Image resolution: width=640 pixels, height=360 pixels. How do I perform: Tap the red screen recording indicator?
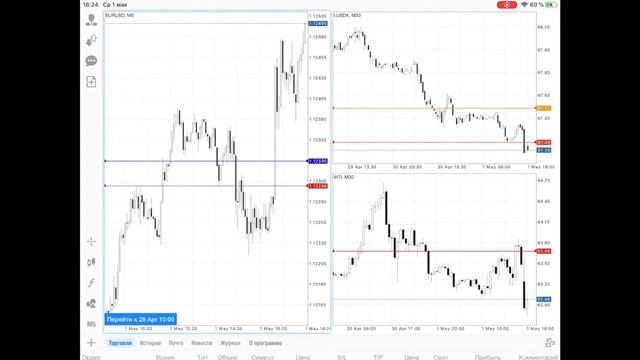click(x=507, y=5)
